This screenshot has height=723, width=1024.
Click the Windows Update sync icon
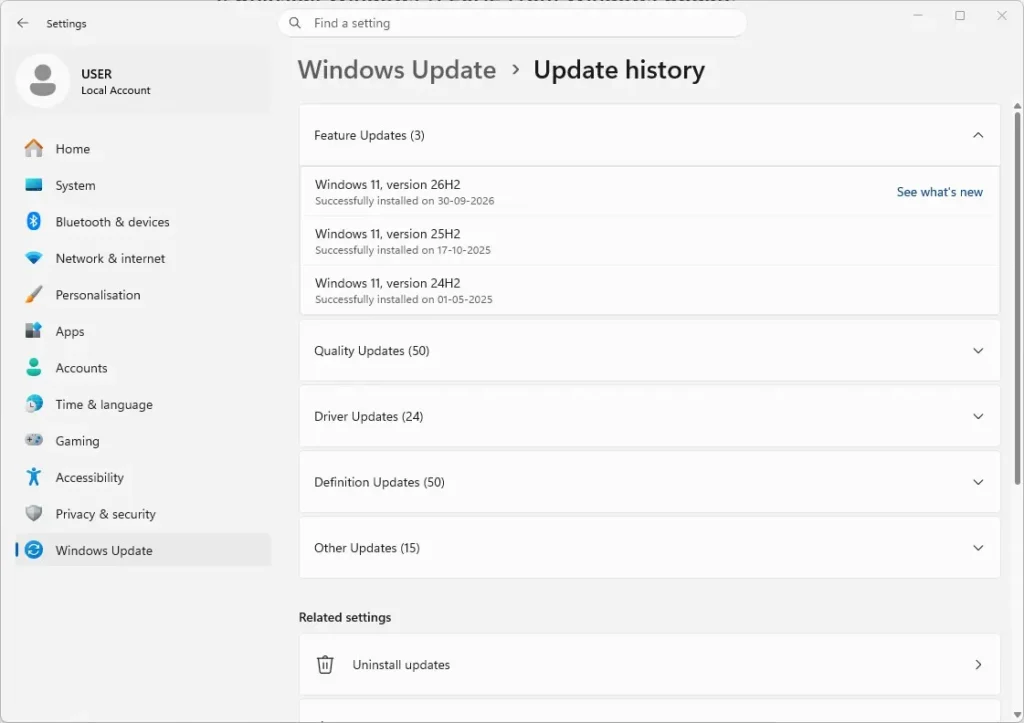(x=34, y=550)
